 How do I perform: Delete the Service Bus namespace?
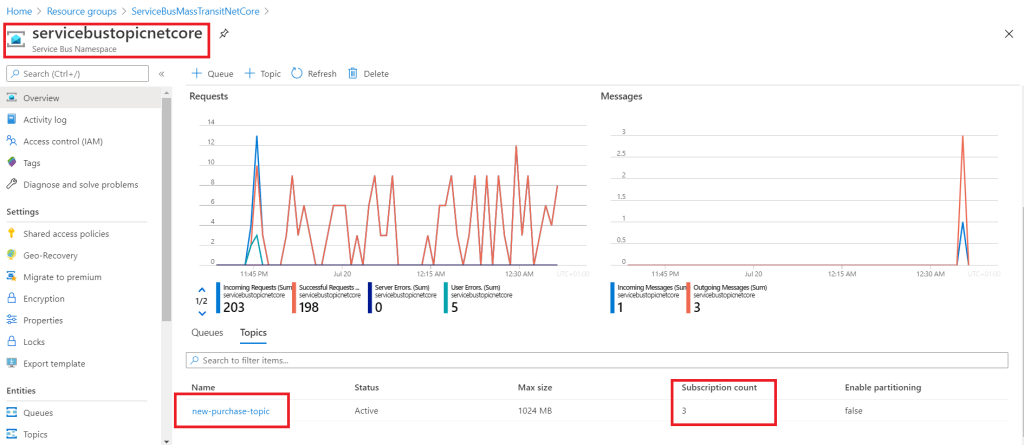(x=368, y=74)
